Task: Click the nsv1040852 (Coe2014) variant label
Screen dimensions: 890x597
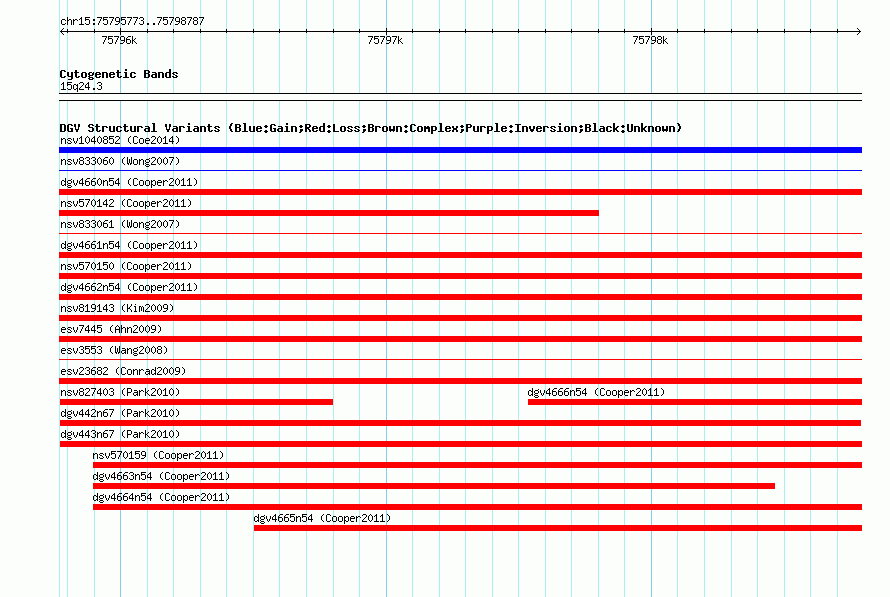Action: (x=120, y=140)
